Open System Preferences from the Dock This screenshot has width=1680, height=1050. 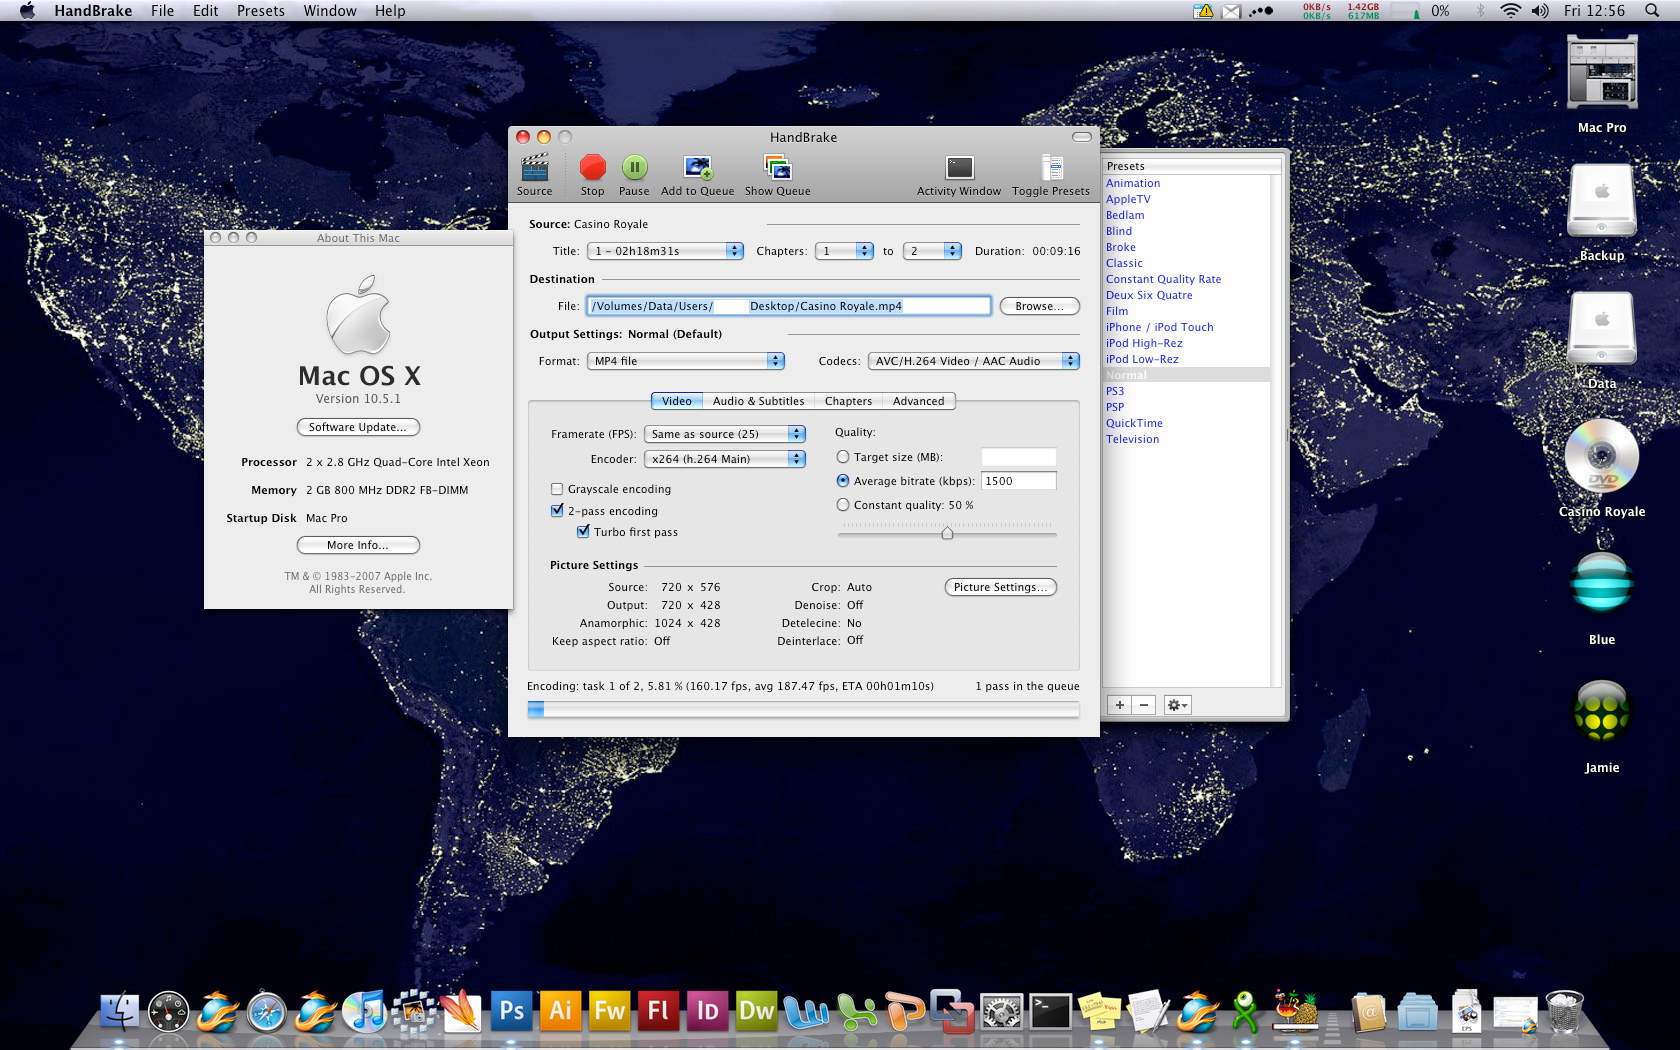pyautogui.click(x=1001, y=1011)
